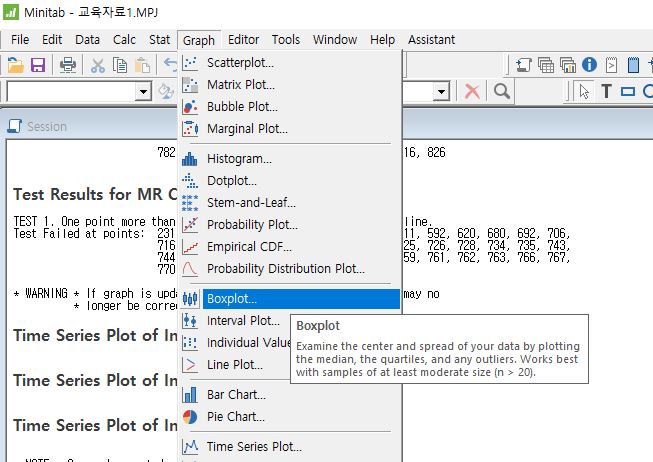The height and width of the screenshot is (462, 653).
Task: Open the Help menu
Action: pyautogui.click(x=382, y=40)
